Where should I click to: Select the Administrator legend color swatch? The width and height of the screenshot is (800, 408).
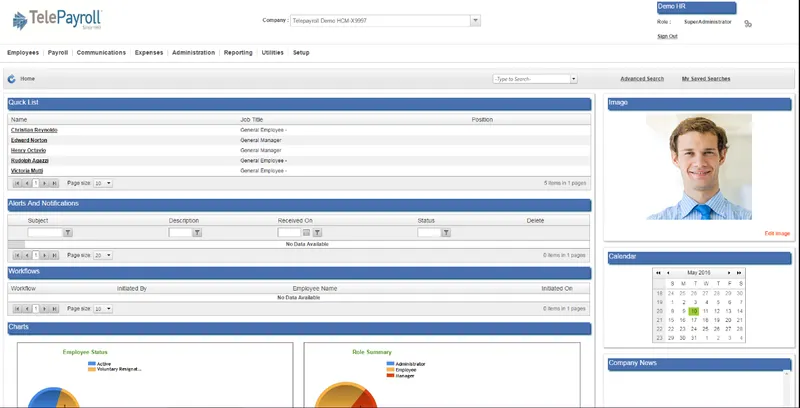[x=390, y=364]
